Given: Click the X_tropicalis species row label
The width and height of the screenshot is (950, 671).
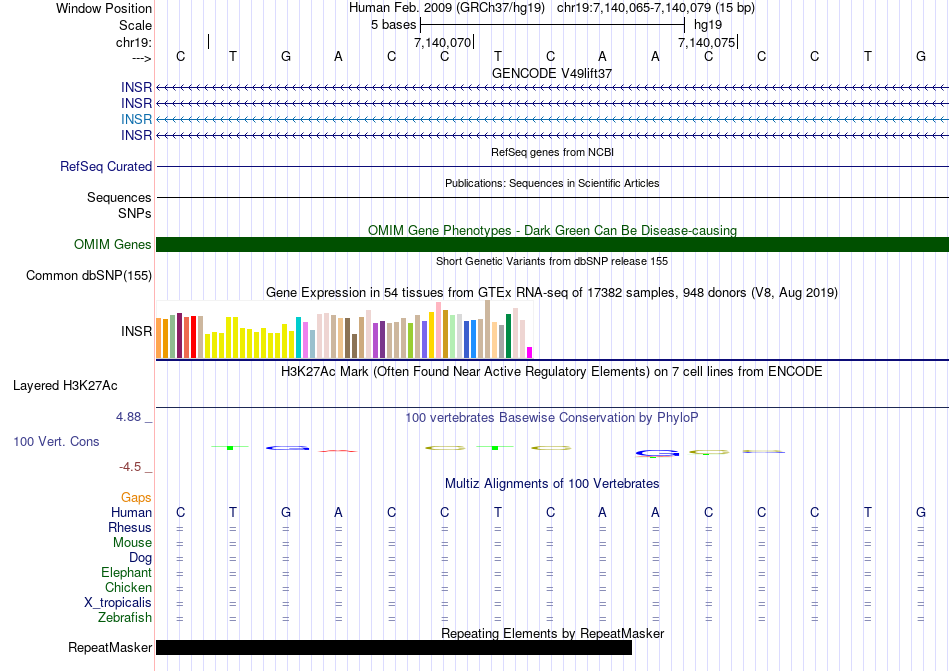Looking at the screenshot, I should [x=118, y=603].
